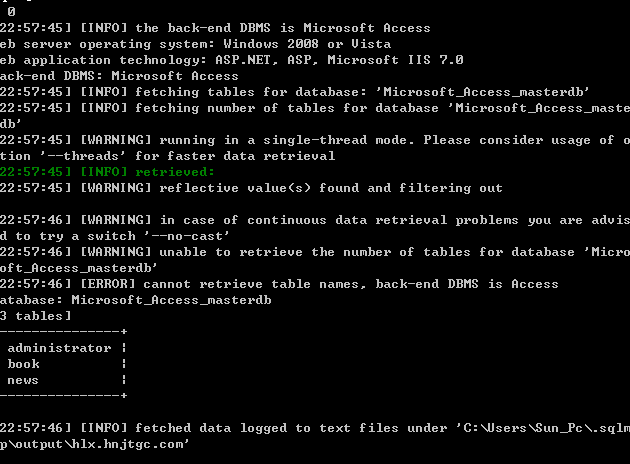Click the 'book' table entry

23,364
